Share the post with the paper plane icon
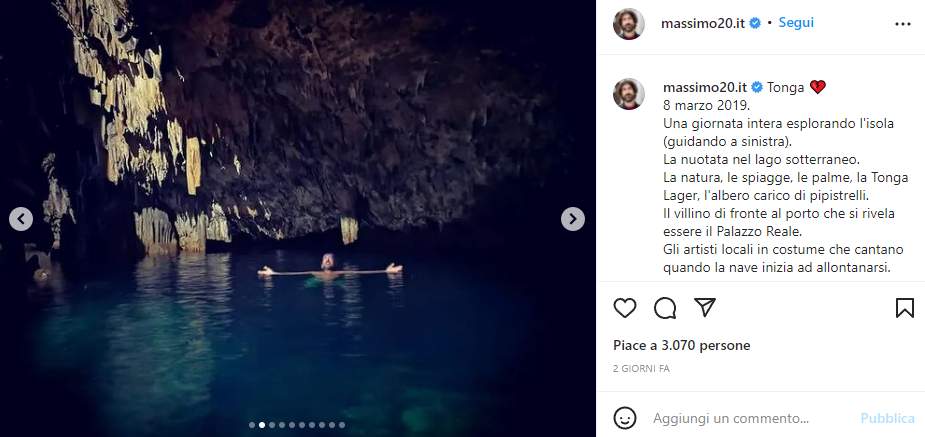925x437 pixels. coord(704,308)
